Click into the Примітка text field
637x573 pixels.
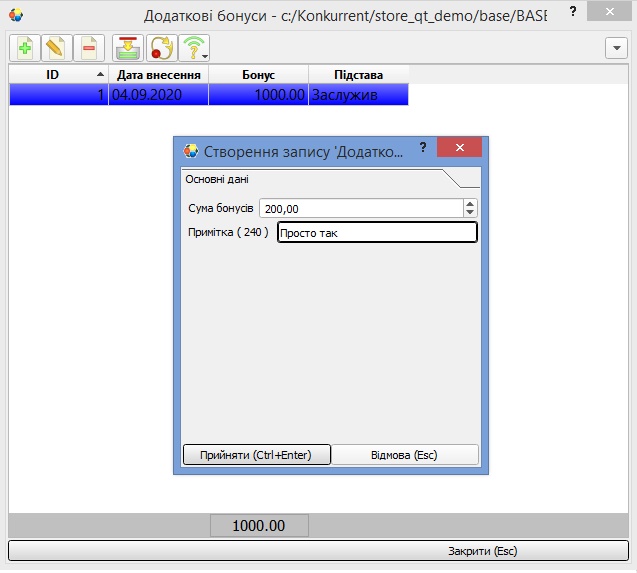point(376,233)
